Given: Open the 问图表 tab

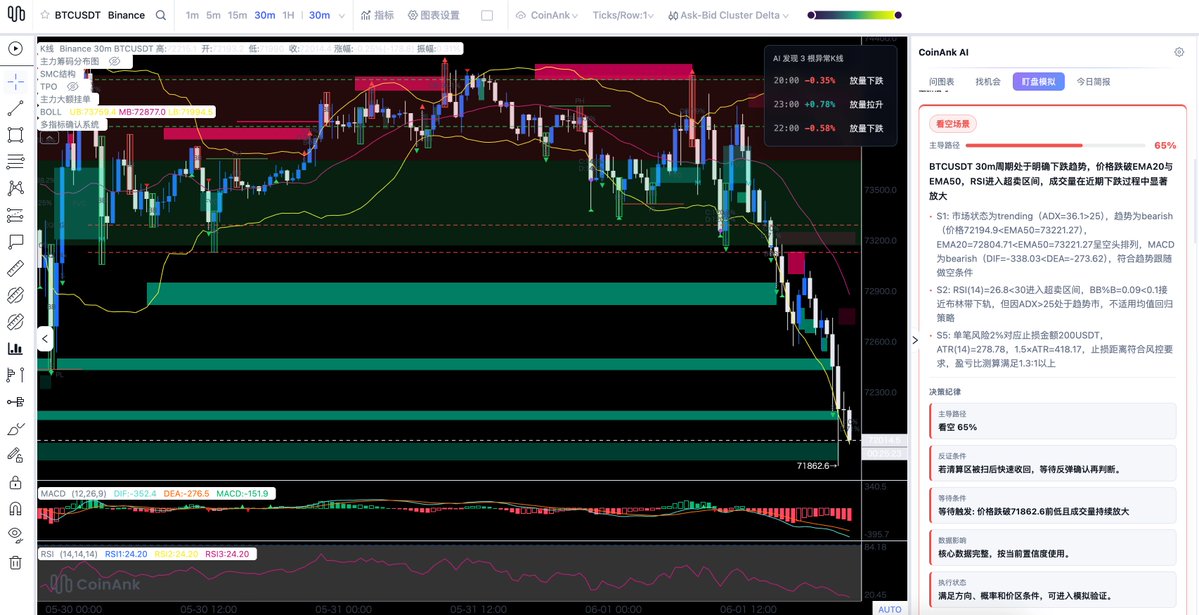Looking at the screenshot, I should (941, 82).
